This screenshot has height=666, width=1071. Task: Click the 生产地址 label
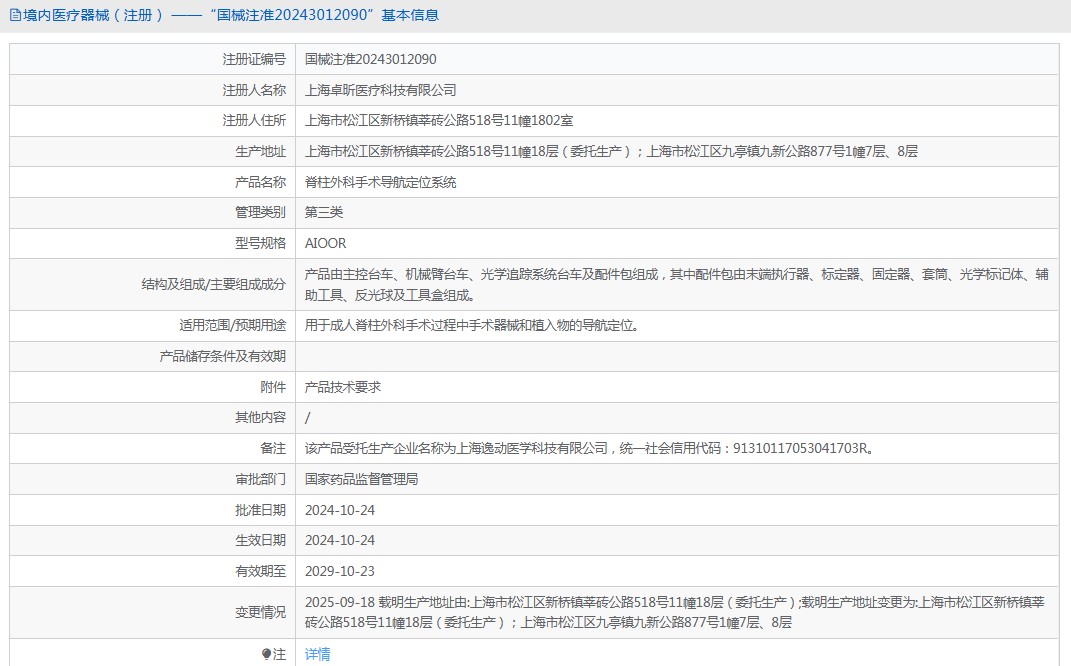point(260,151)
